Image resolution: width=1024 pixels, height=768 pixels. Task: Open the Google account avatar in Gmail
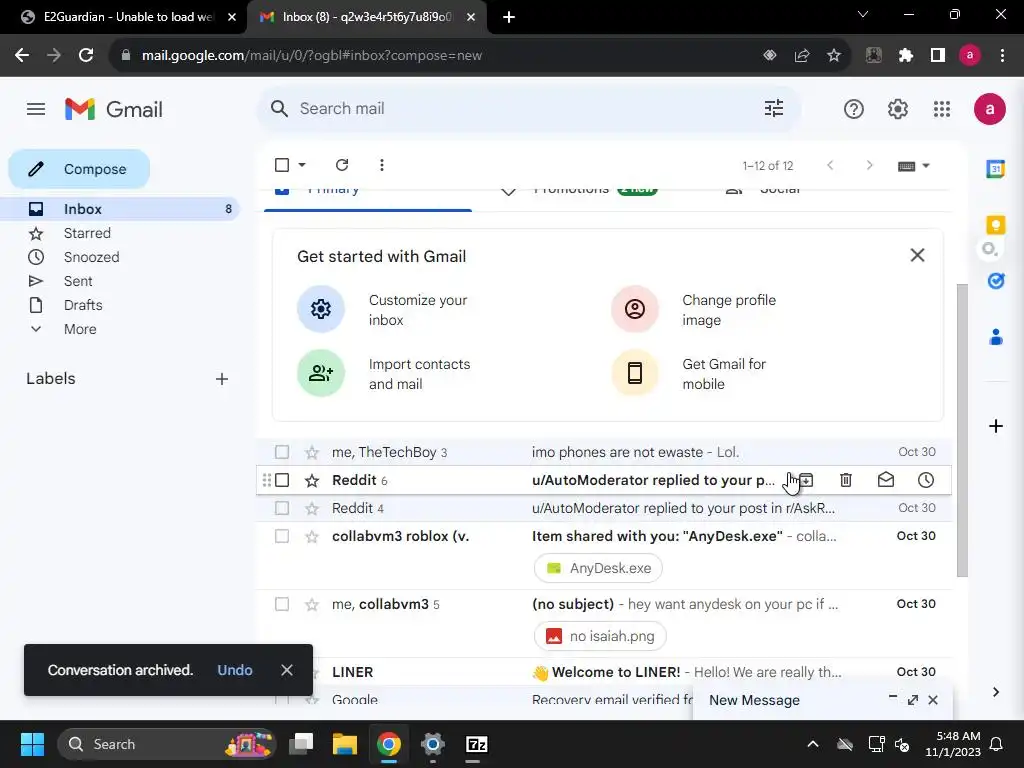[x=989, y=109]
